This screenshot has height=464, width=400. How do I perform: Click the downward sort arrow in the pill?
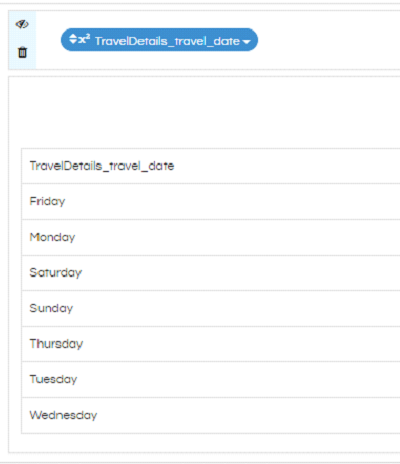point(73,42)
